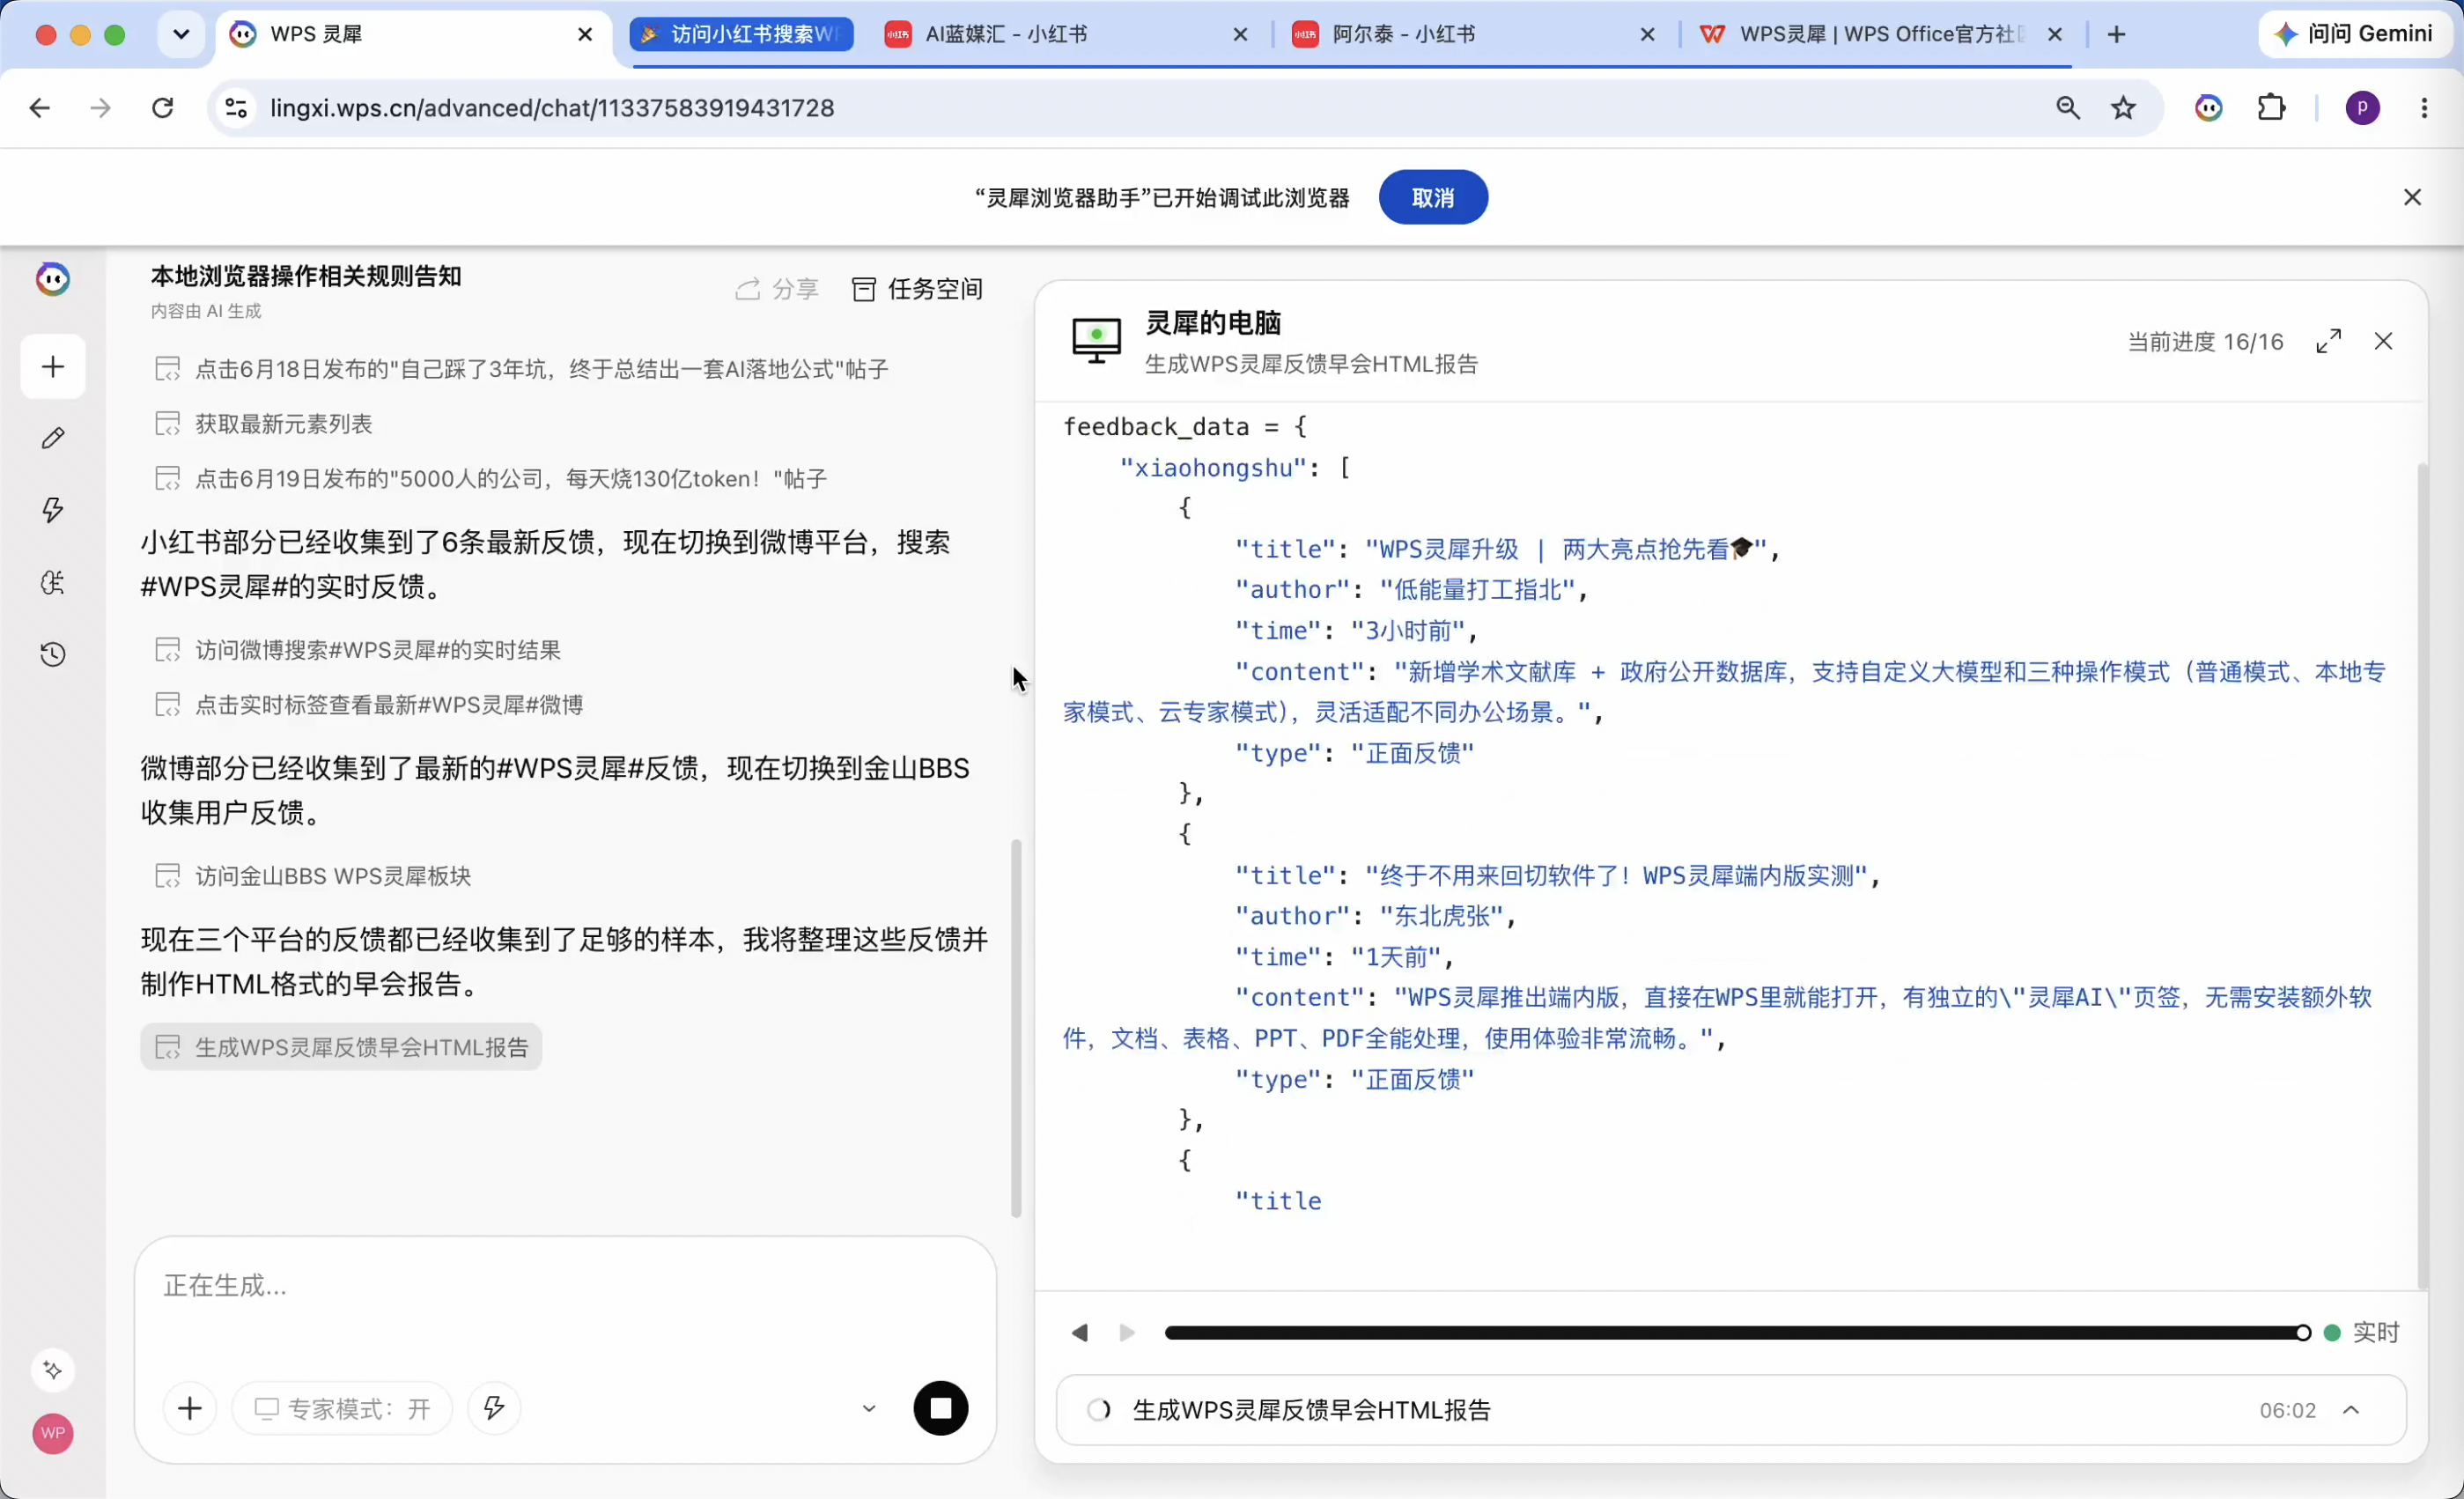2464x1499 pixels.
Task: Click the 分享 share button
Action: (x=777, y=290)
